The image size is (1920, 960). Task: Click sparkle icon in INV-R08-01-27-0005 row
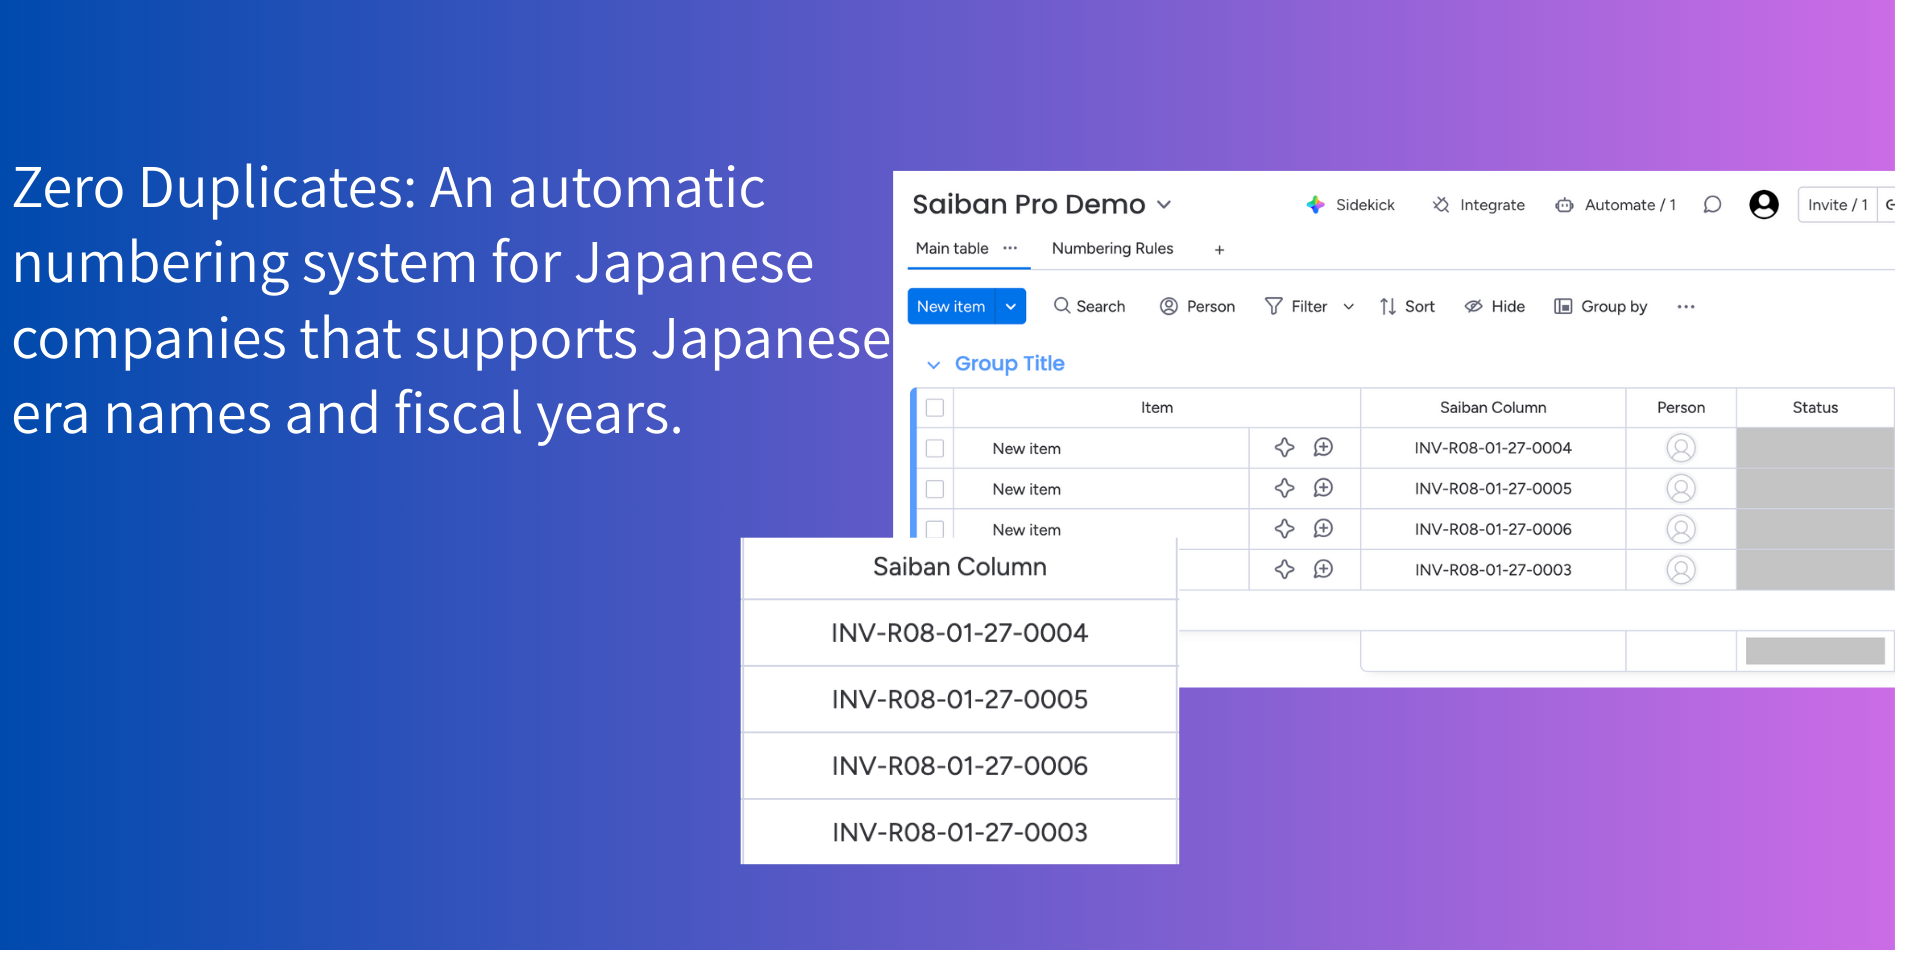point(1285,488)
